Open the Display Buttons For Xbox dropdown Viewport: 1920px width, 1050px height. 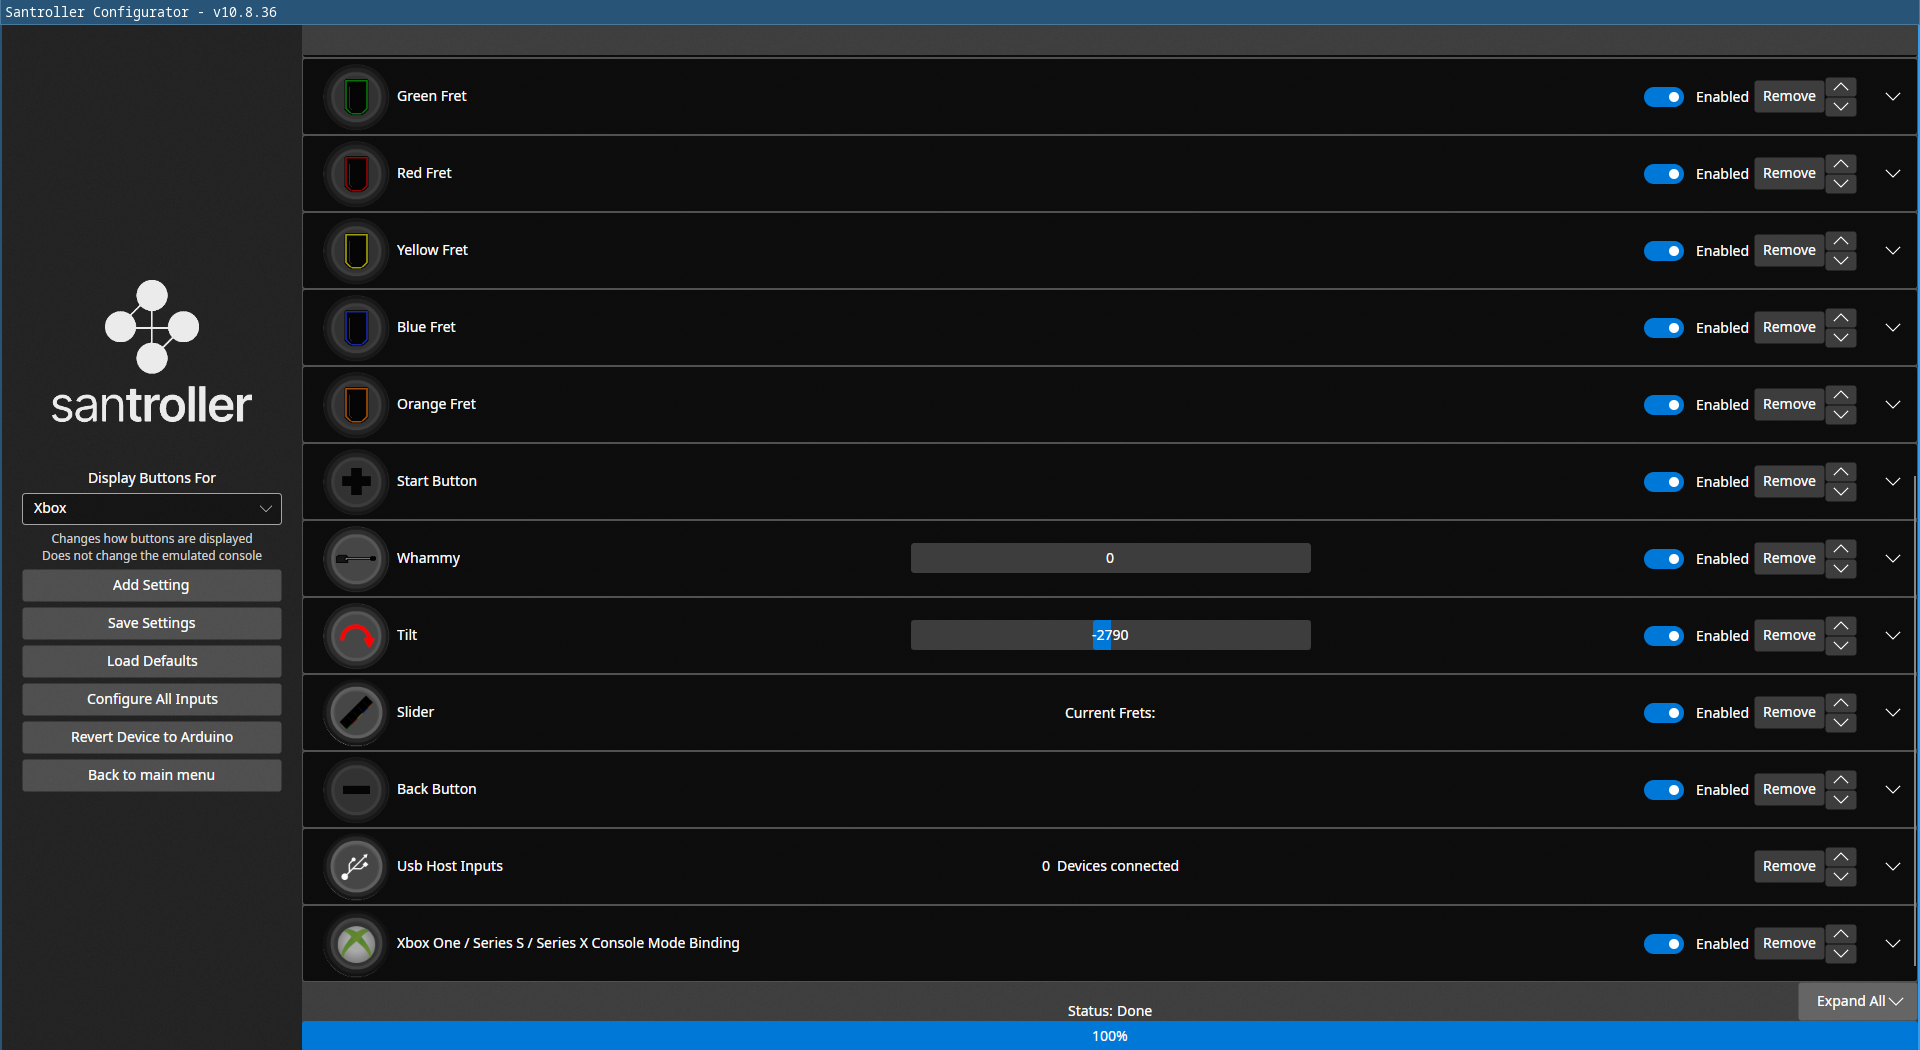click(152, 508)
